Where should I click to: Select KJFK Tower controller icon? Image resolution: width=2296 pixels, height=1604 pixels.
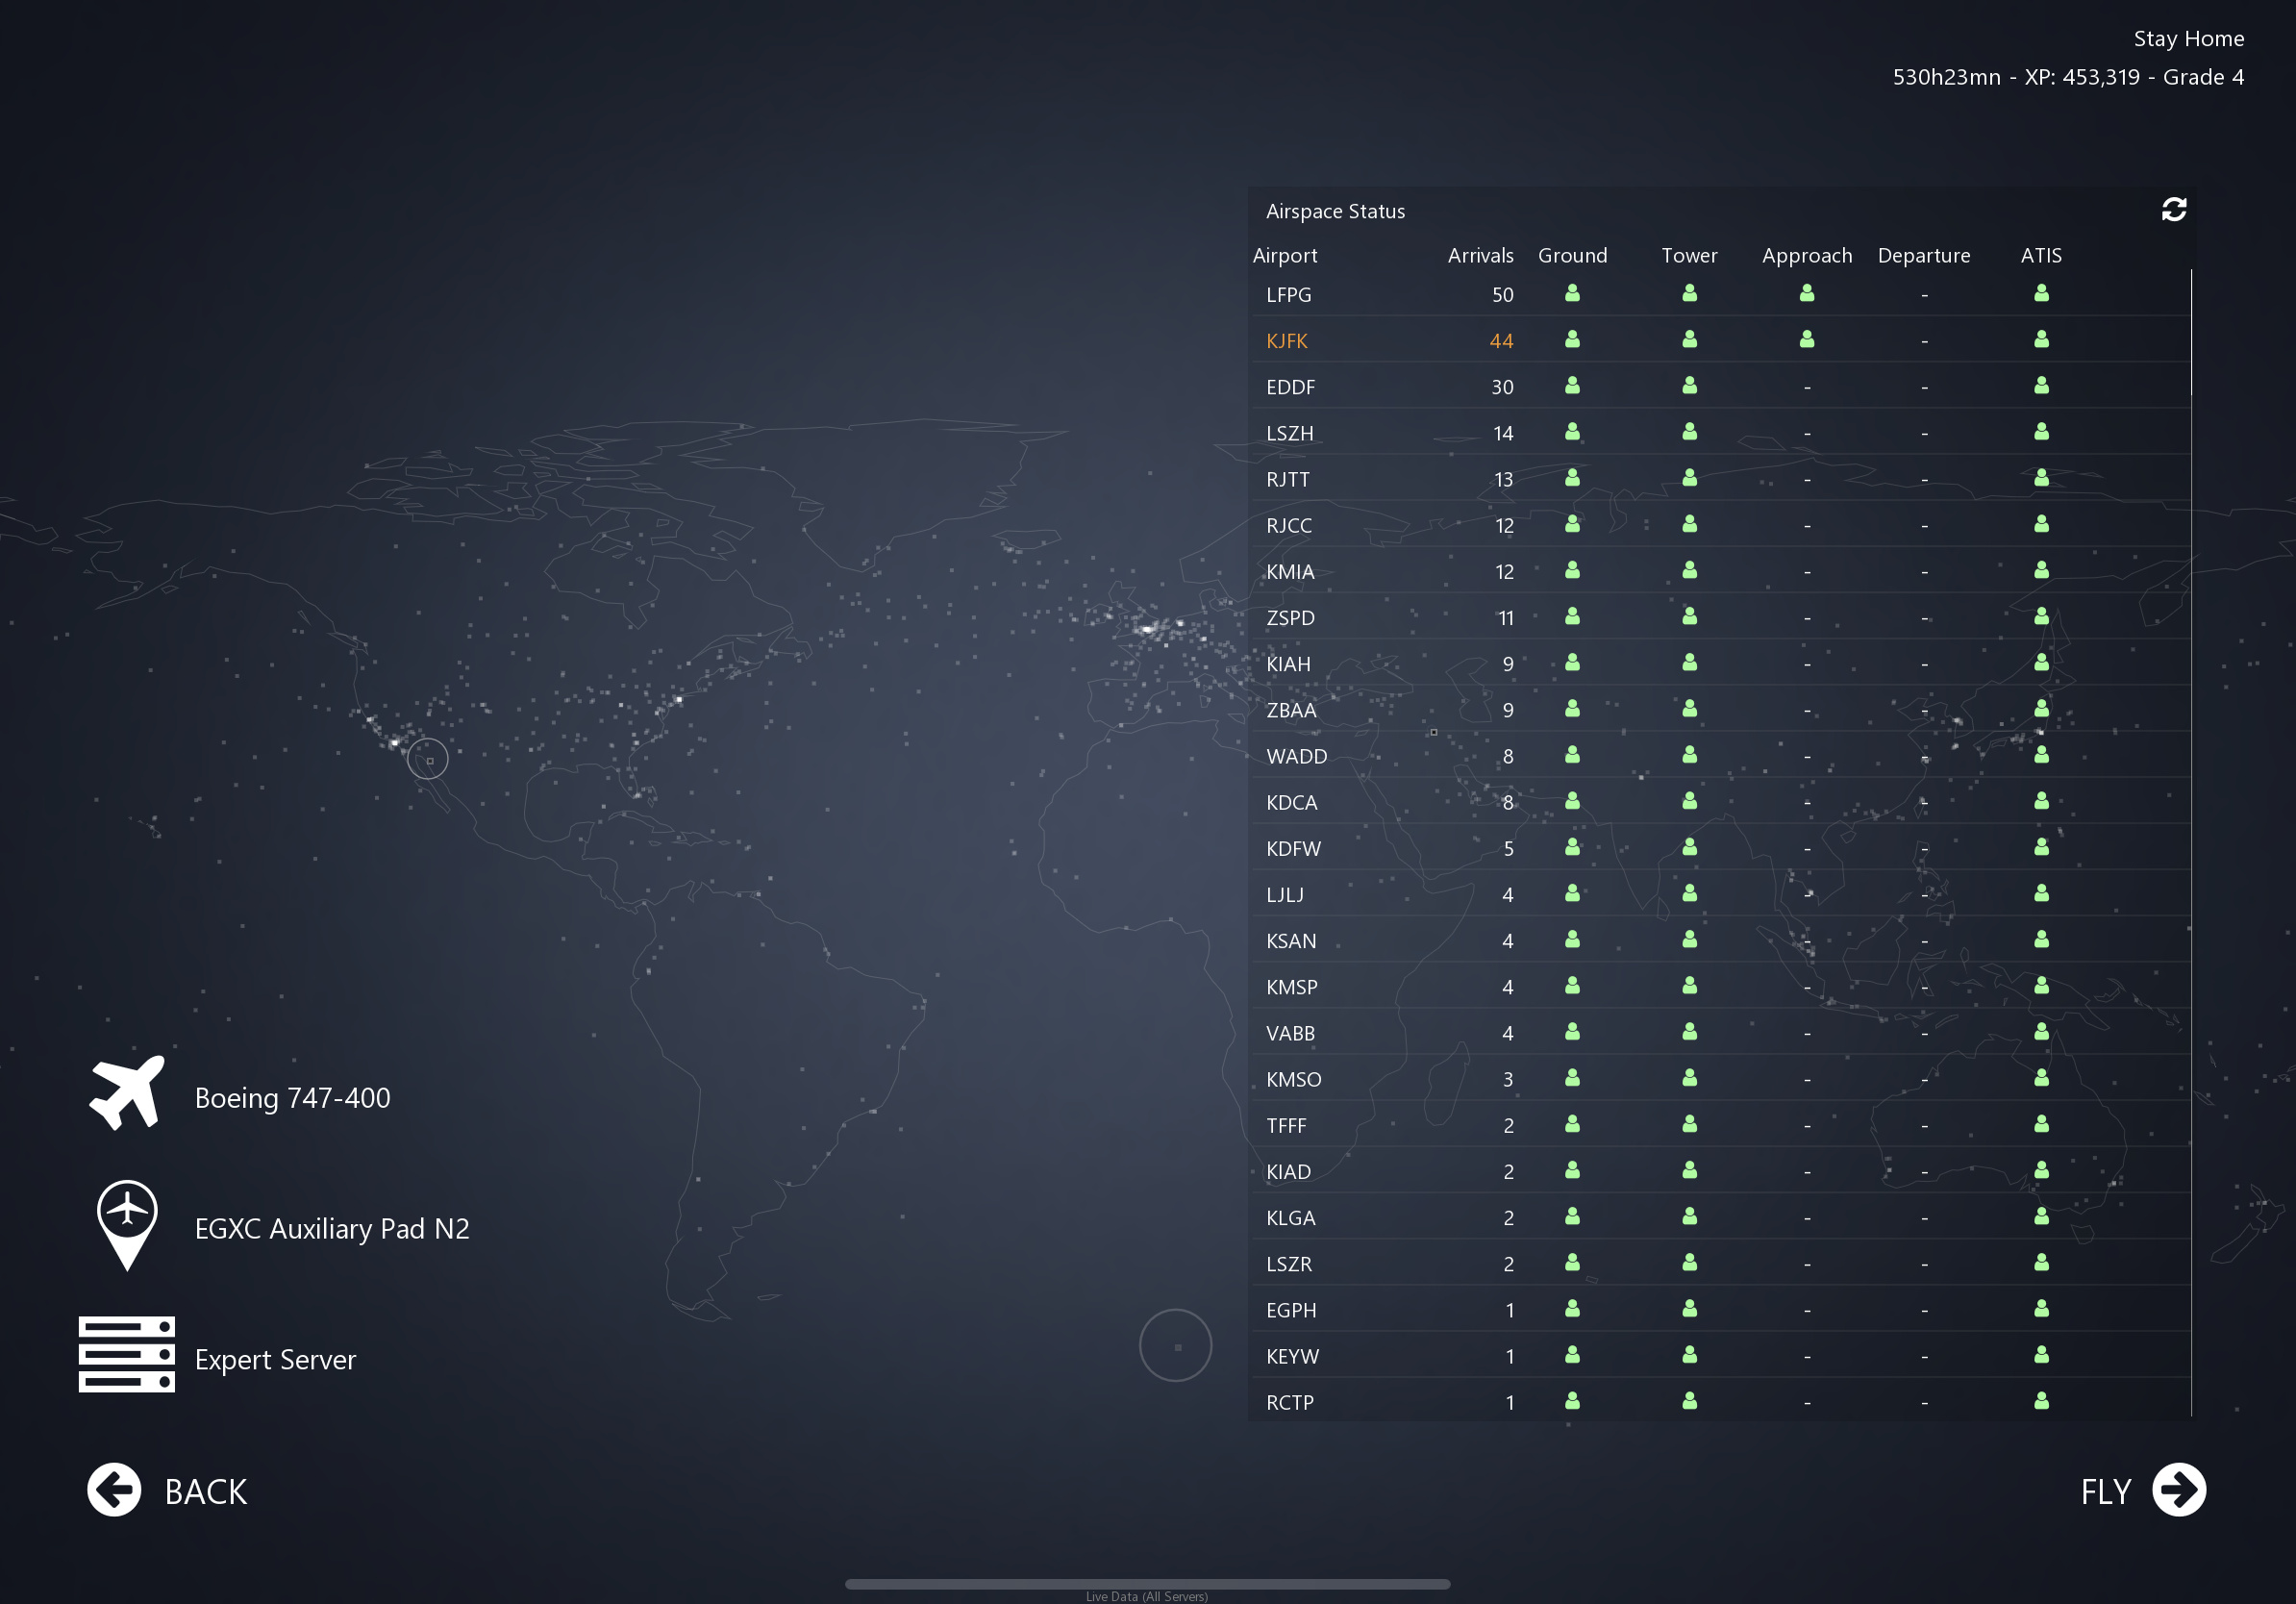(x=1689, y=340)
